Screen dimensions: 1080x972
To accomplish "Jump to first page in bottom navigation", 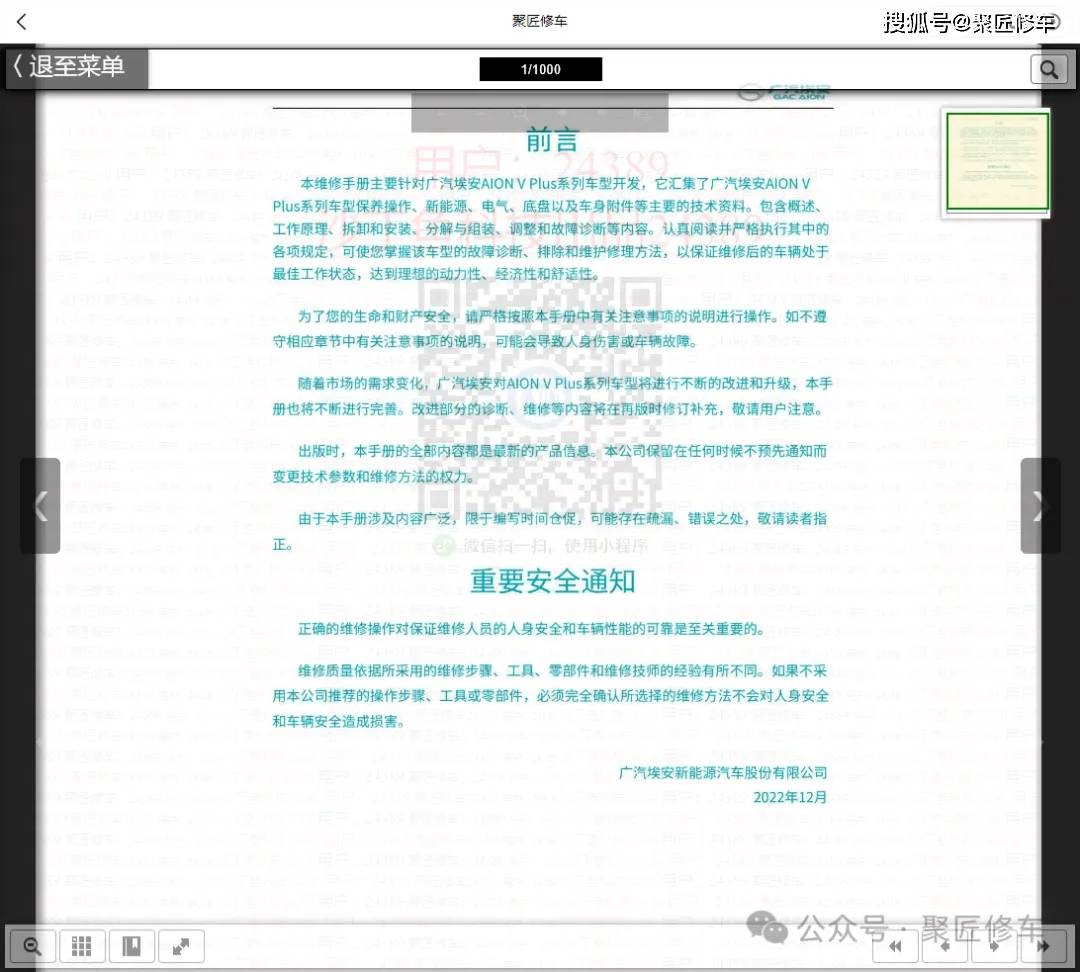I will [x=895, y=946].
